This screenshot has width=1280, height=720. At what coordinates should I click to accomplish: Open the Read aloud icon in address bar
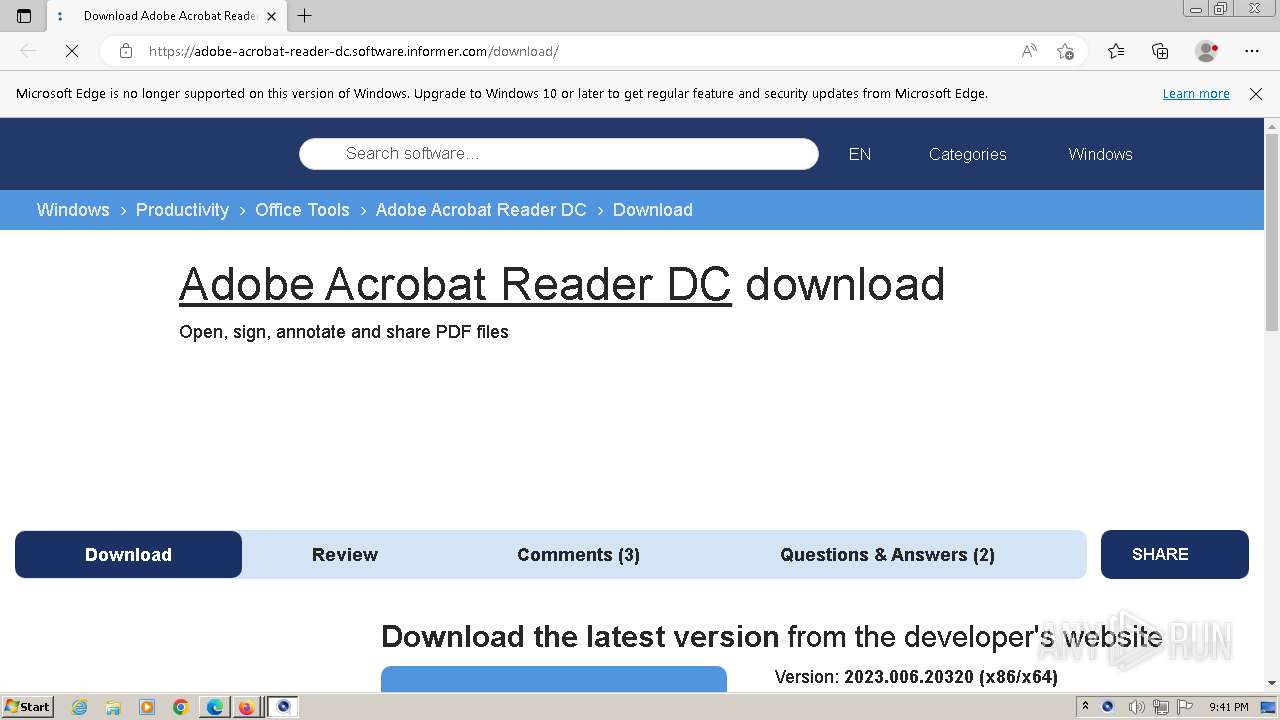click(x=1029, y=51)
